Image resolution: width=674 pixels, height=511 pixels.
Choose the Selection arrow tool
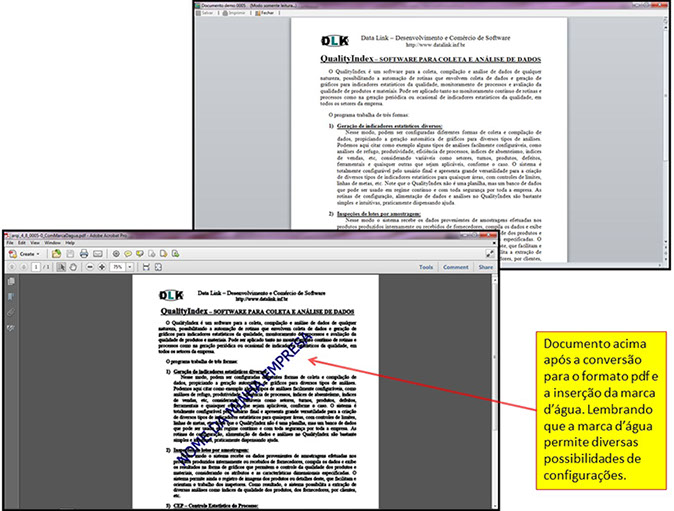[60, 268]
